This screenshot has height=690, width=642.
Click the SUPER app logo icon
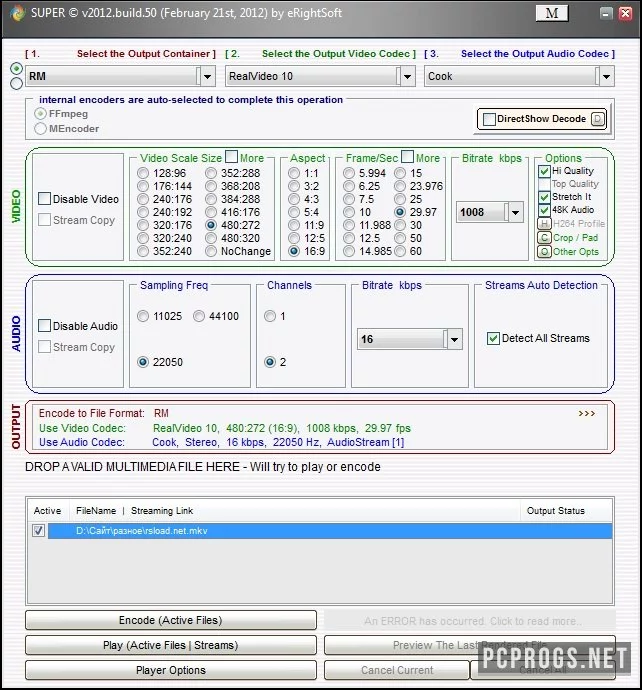(17, 13)
